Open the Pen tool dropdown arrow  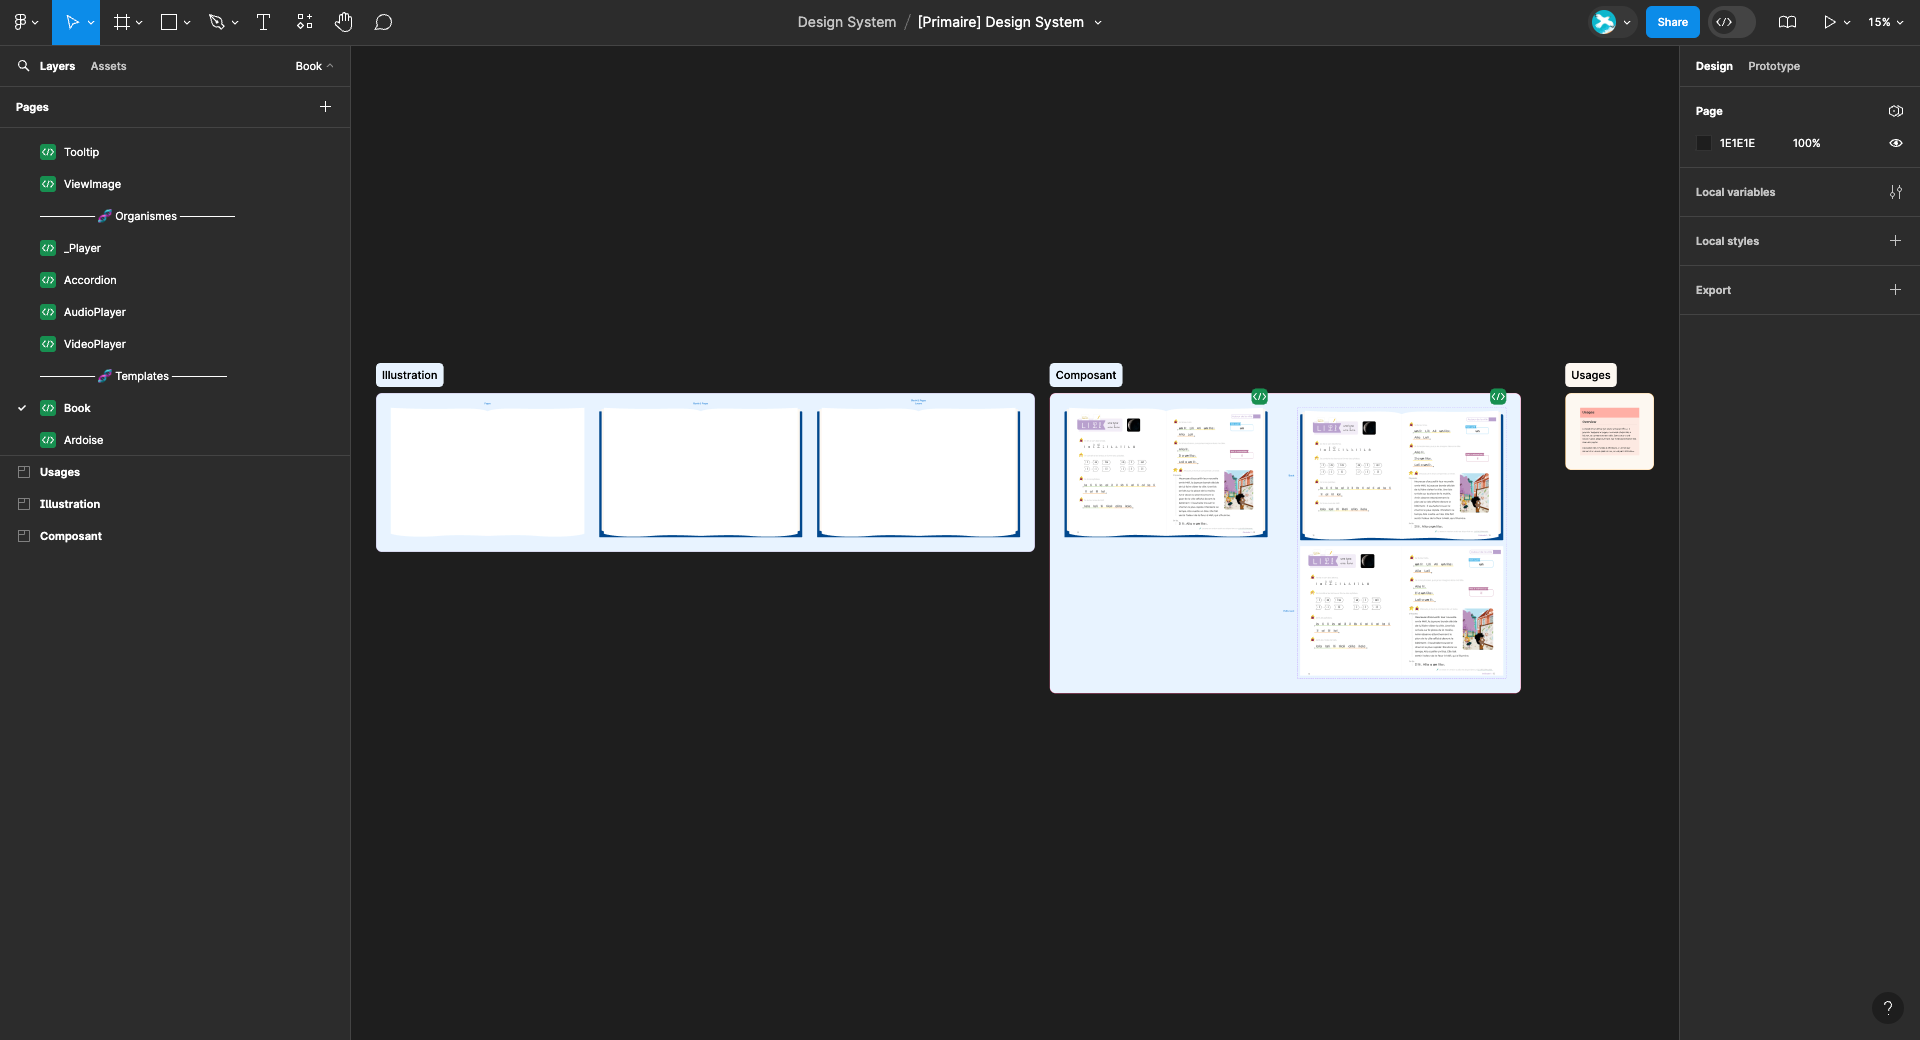tap(235, 22)
